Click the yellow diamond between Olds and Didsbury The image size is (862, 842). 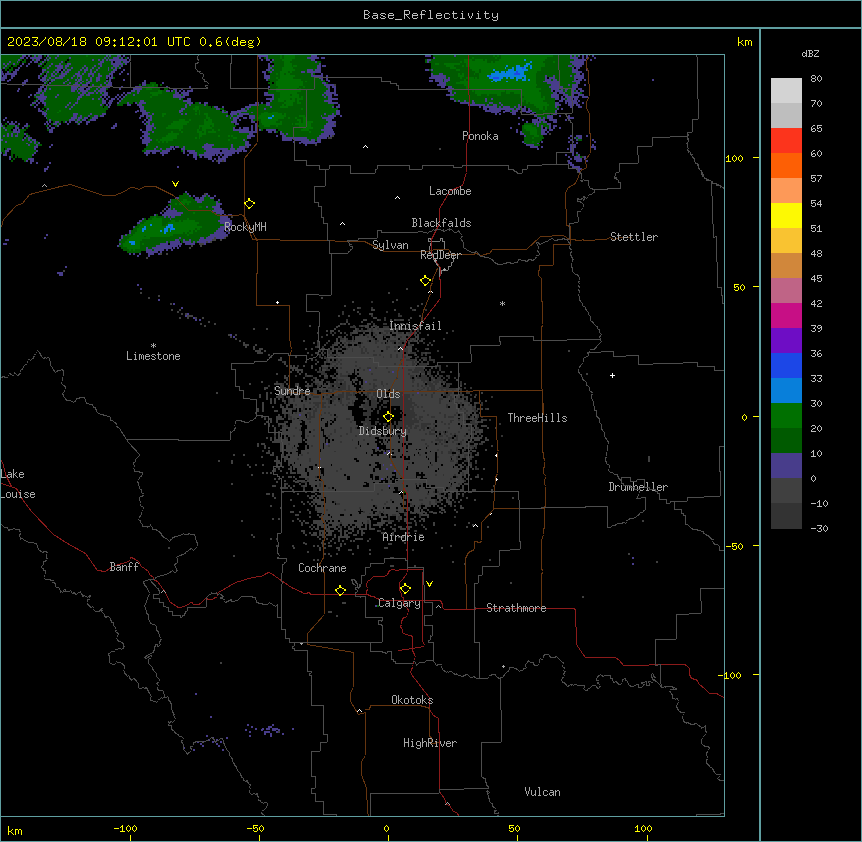(x=389, y=417)
